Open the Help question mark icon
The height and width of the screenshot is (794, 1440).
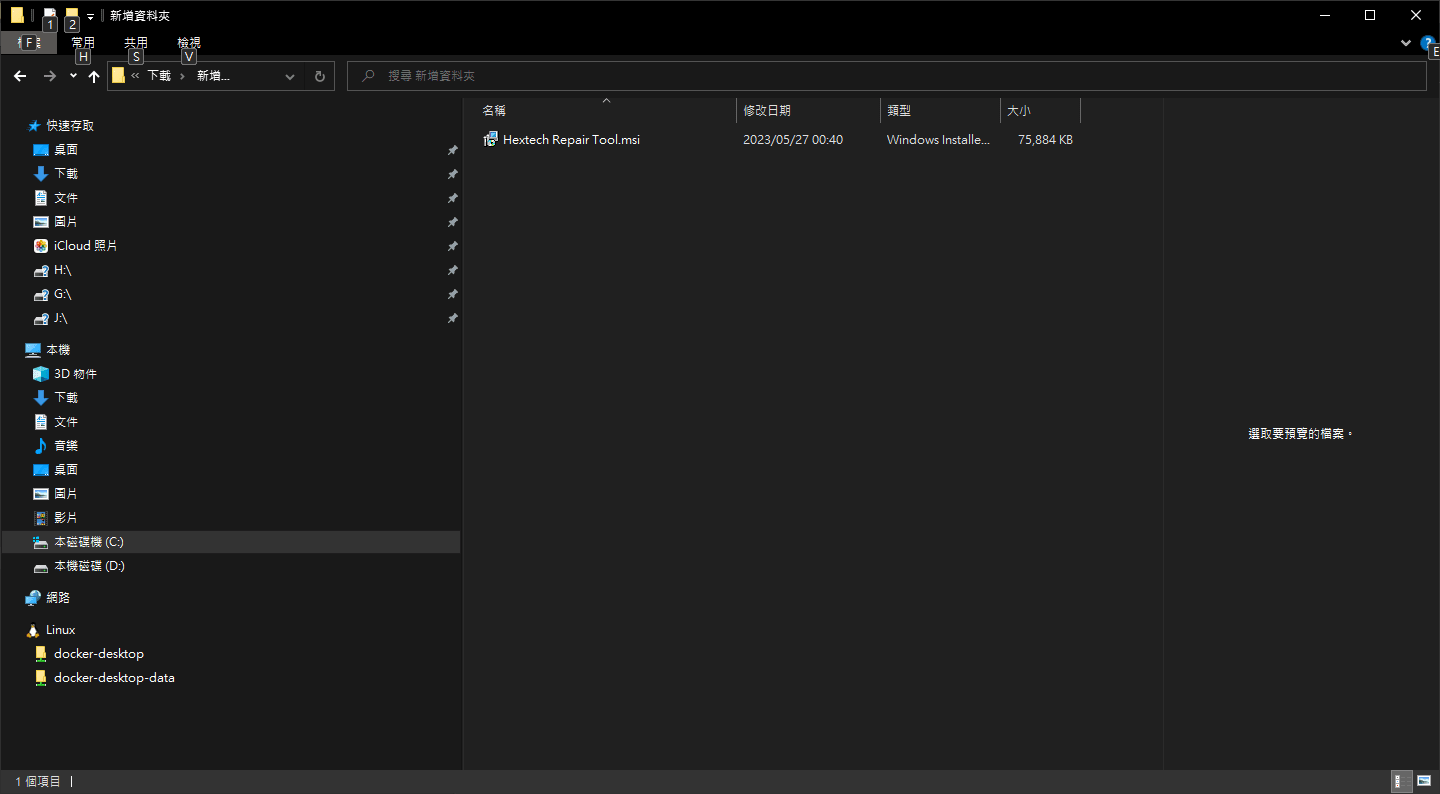pyautogui.click(x=1428, y=43)
